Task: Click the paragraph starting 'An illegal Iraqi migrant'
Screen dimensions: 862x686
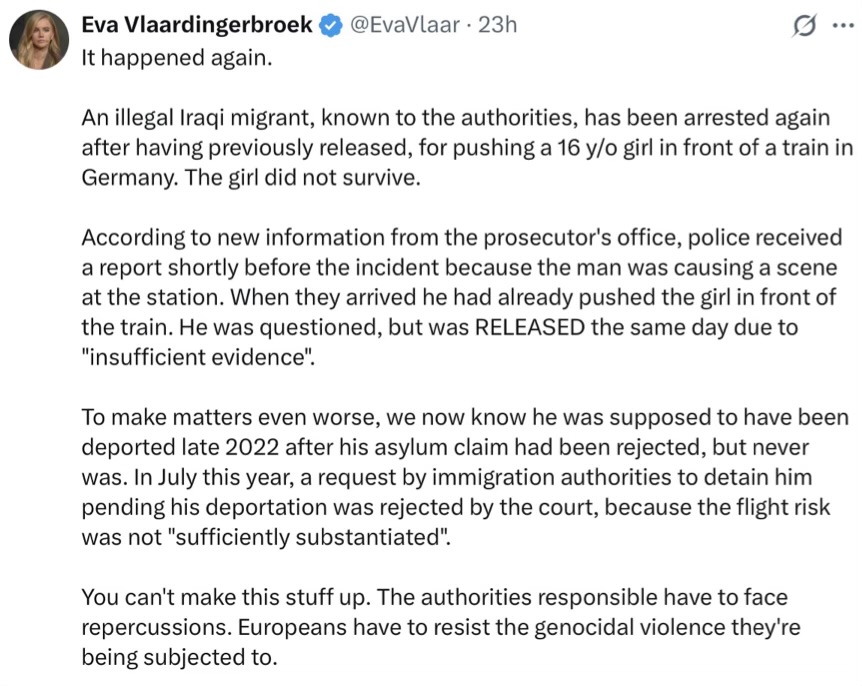Action: 467,147
